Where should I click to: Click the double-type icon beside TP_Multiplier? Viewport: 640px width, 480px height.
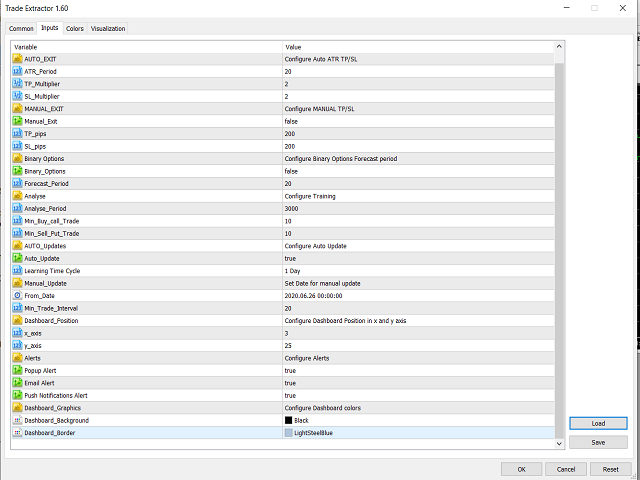[17, 84]
